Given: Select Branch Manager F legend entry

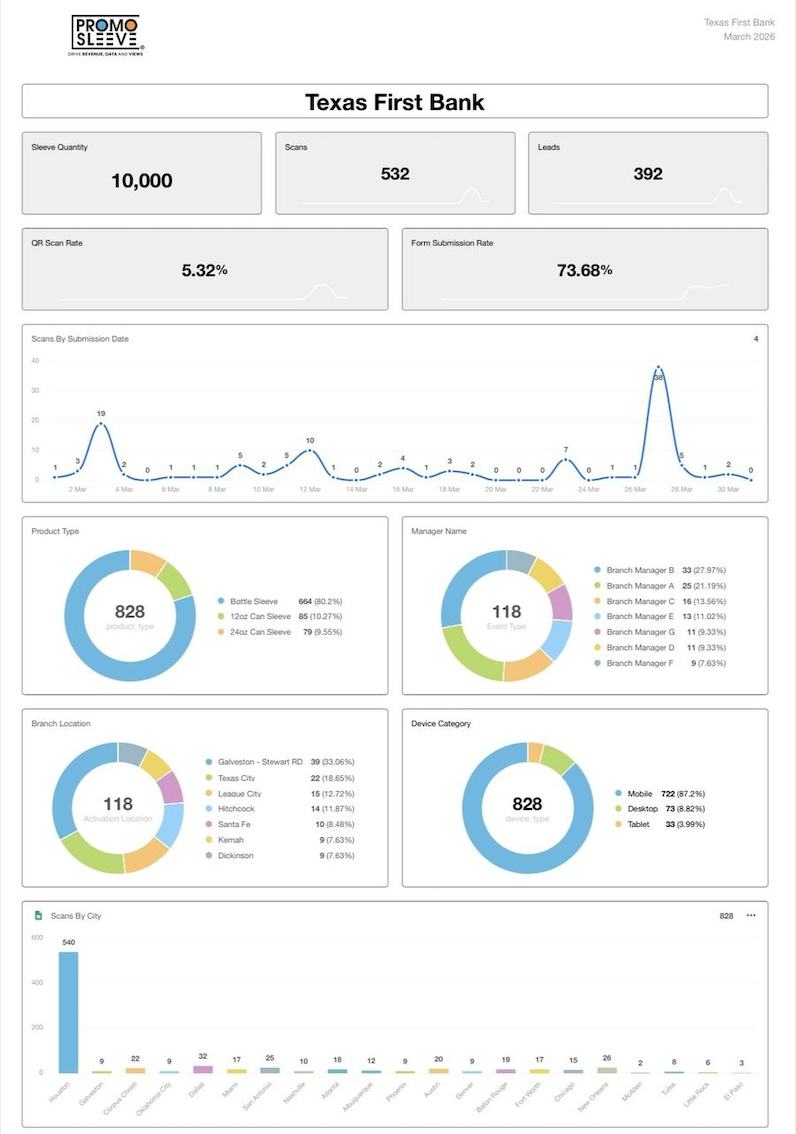Looking at the screenshot, I should click(x=660, y=662).
